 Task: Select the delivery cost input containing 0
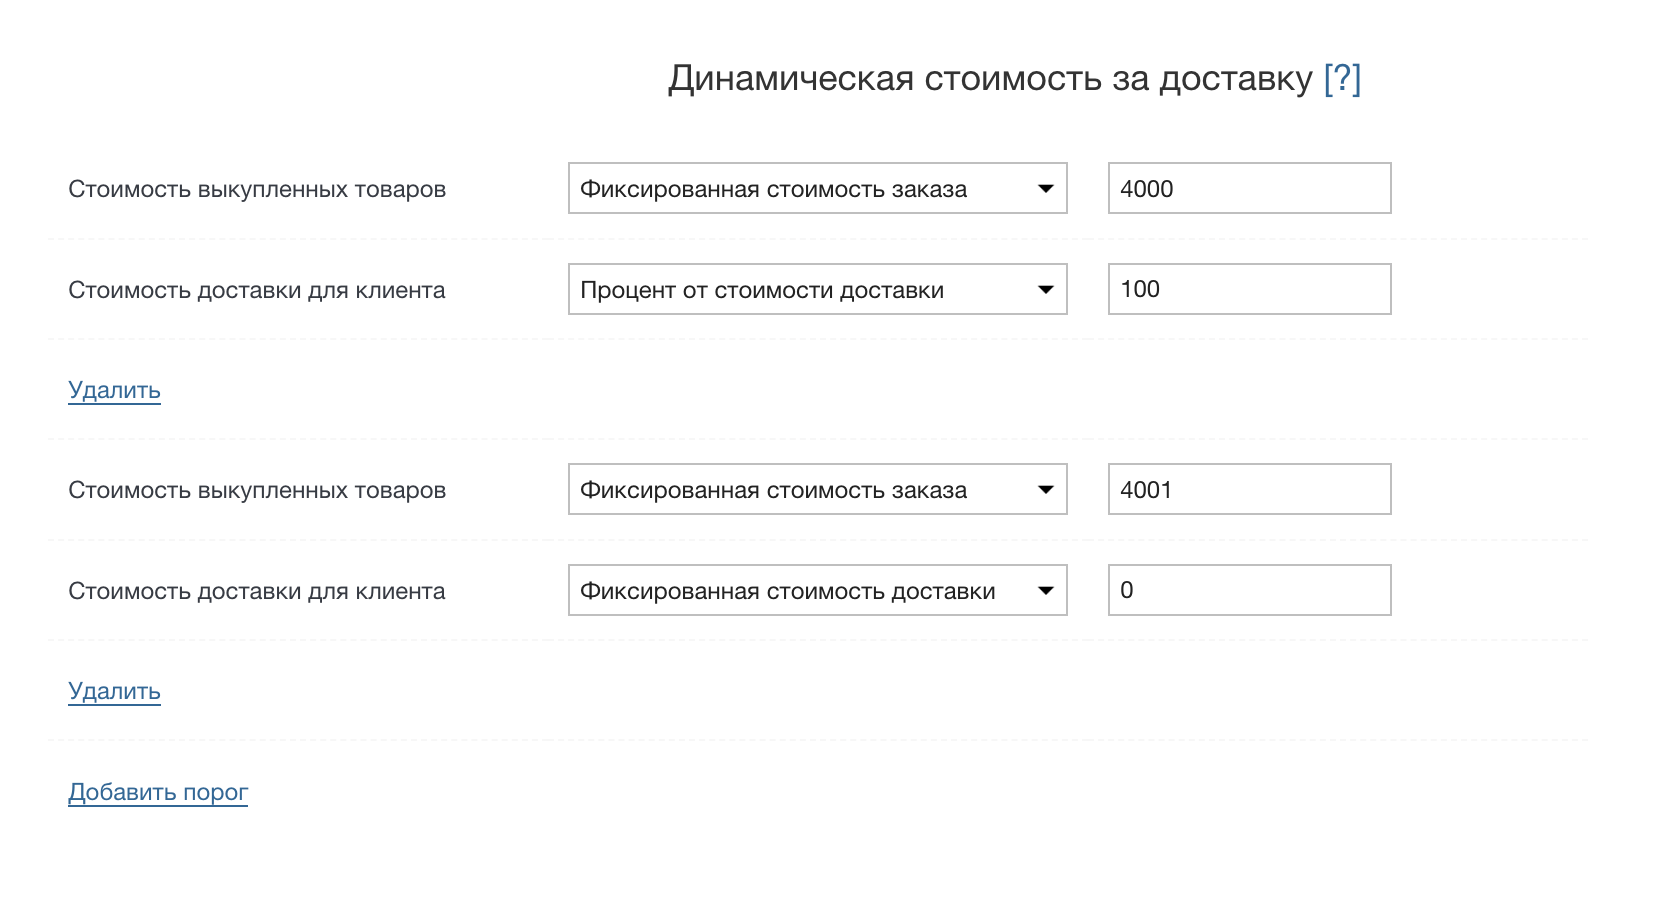pyautogui.click(x=1248, y=590)
